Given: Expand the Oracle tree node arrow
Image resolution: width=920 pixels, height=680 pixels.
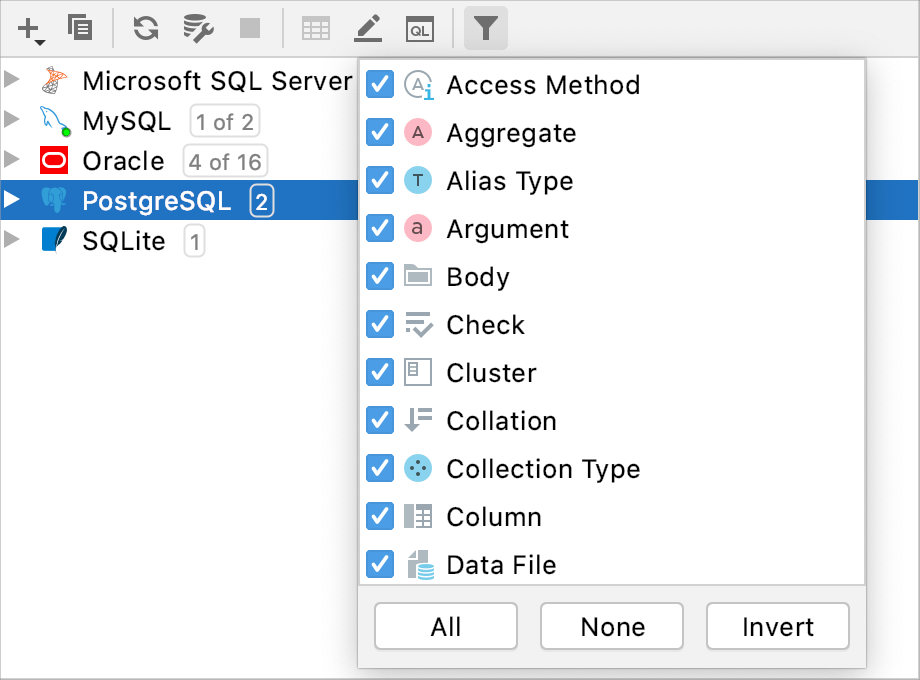Looking at the screenshot, I should (12, 161).
